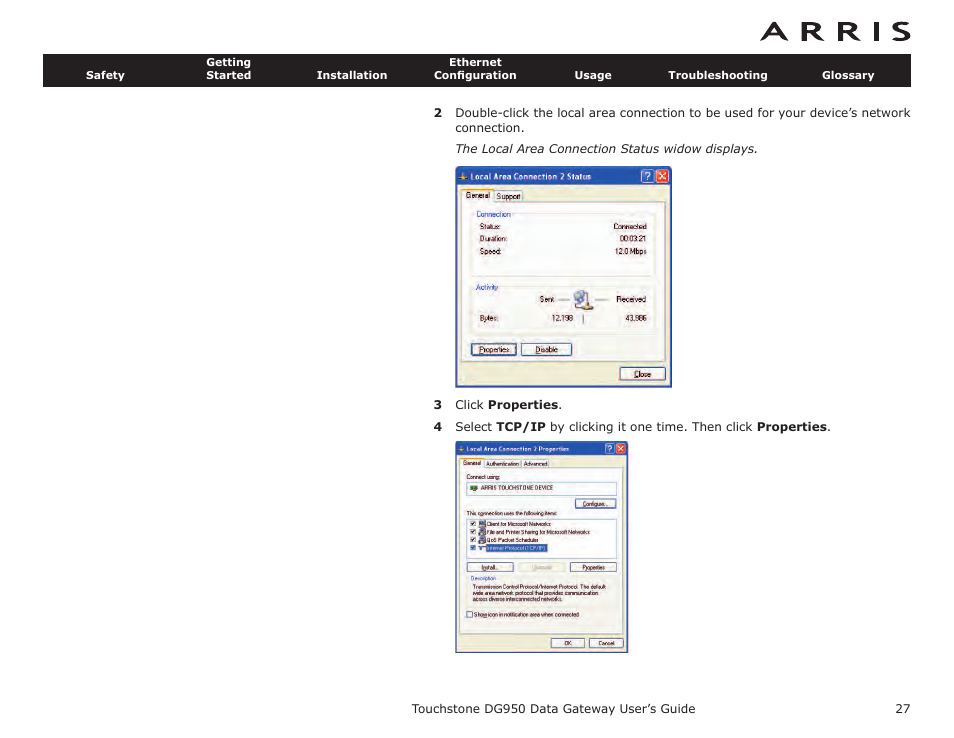Select Internet Protocol (TCP/IP) list entry
This screenshot has height=738, width=954.
pyautogui.click(x=517, y=548)
